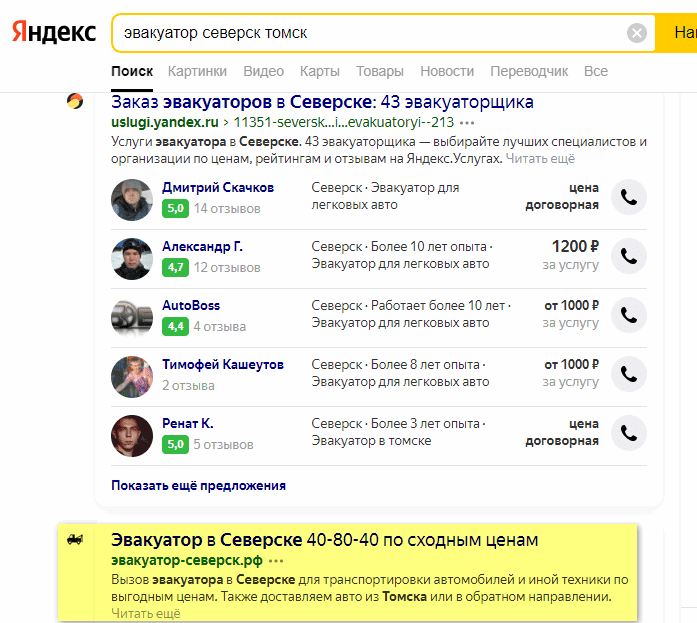Click the tow truck favicon

(75, 539)
